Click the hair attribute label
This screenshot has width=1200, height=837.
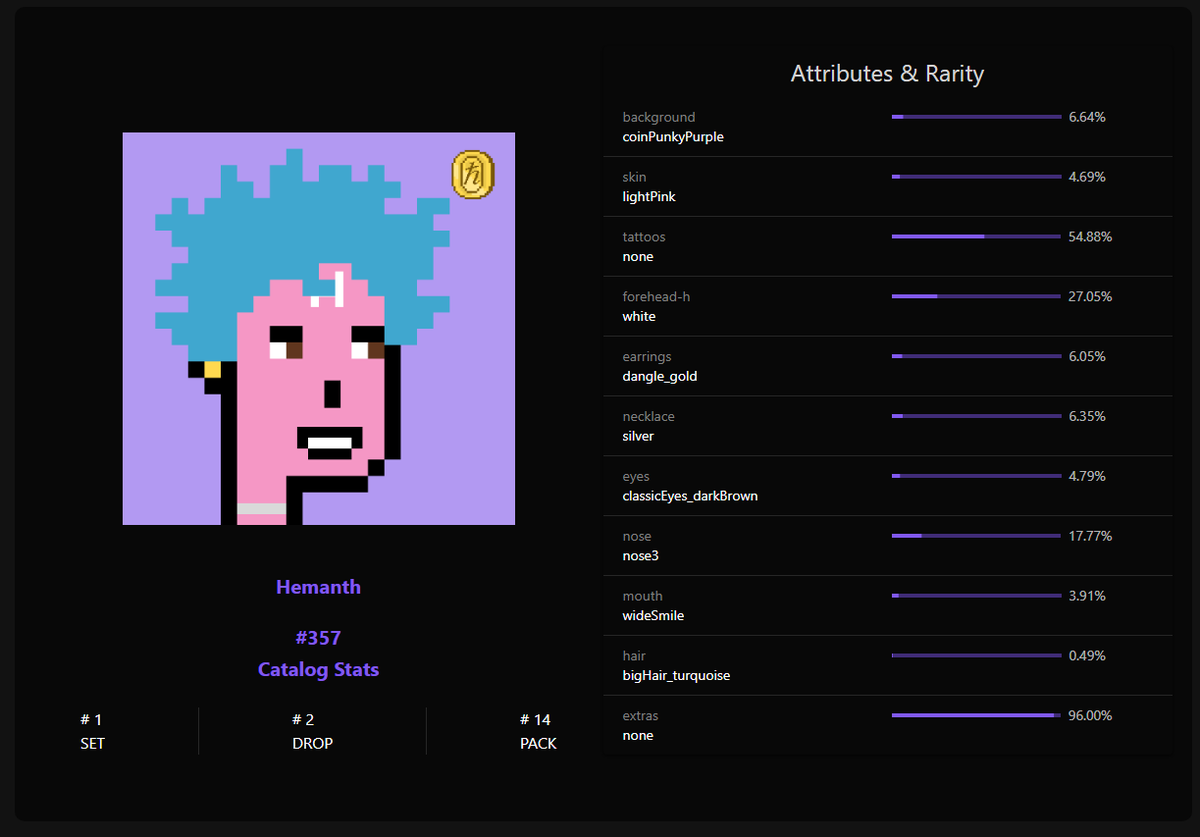coord(634,656)
